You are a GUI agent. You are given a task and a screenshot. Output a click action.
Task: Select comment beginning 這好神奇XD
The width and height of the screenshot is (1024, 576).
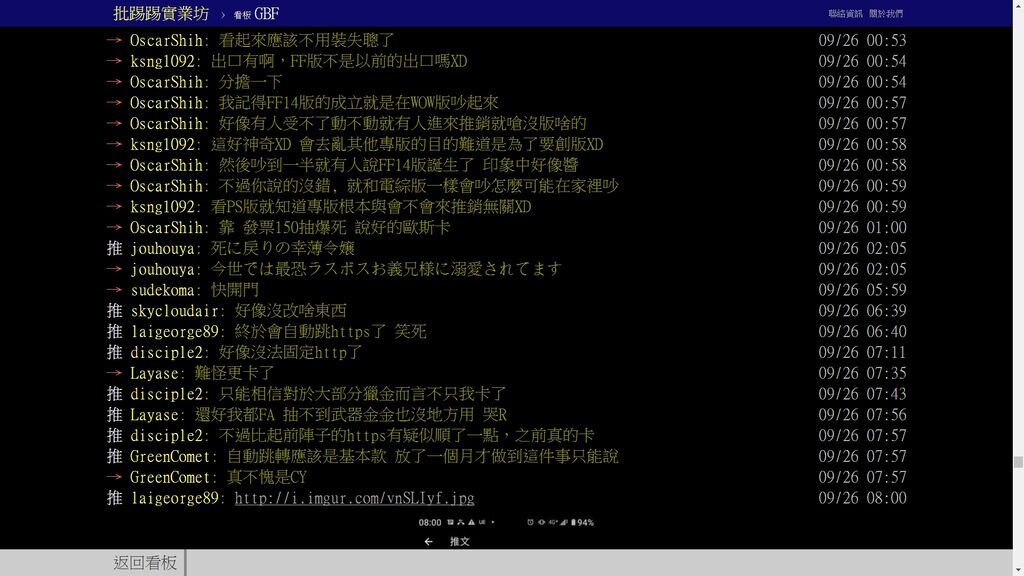pos(407,144)
